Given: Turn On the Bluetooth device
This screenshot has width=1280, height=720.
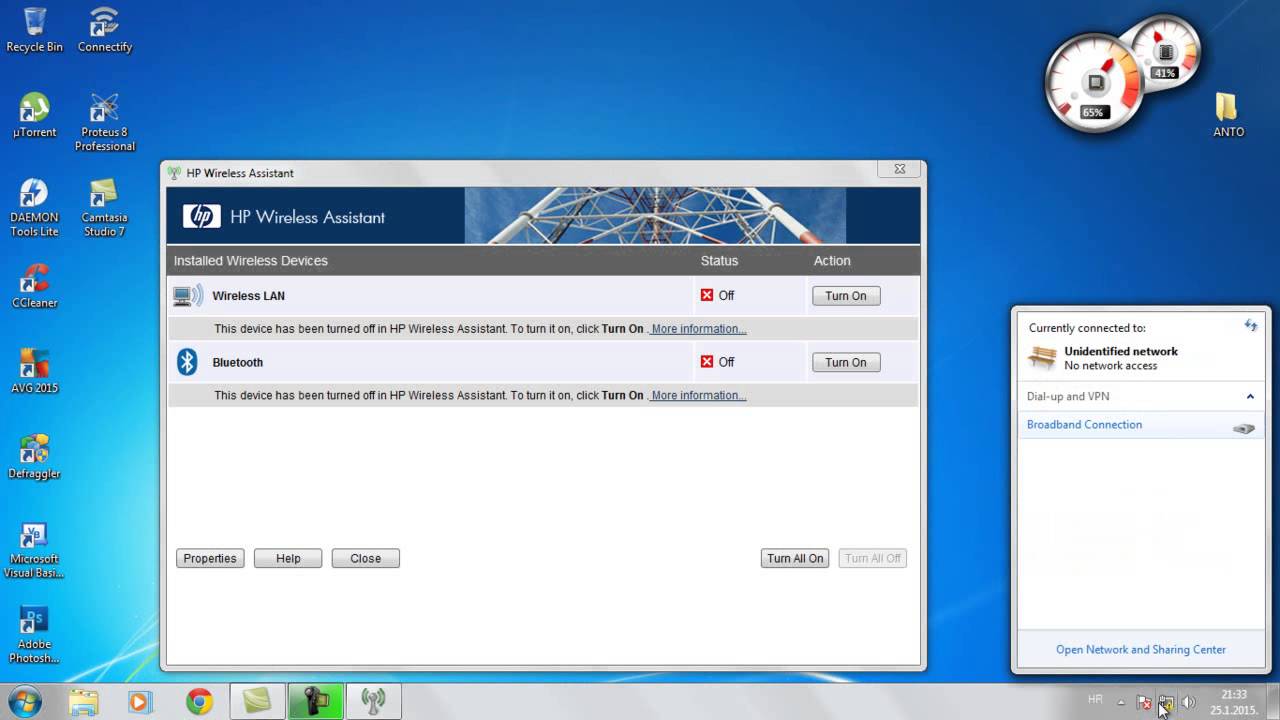Looking at the screenshot, I should click(x=846, y=362).
